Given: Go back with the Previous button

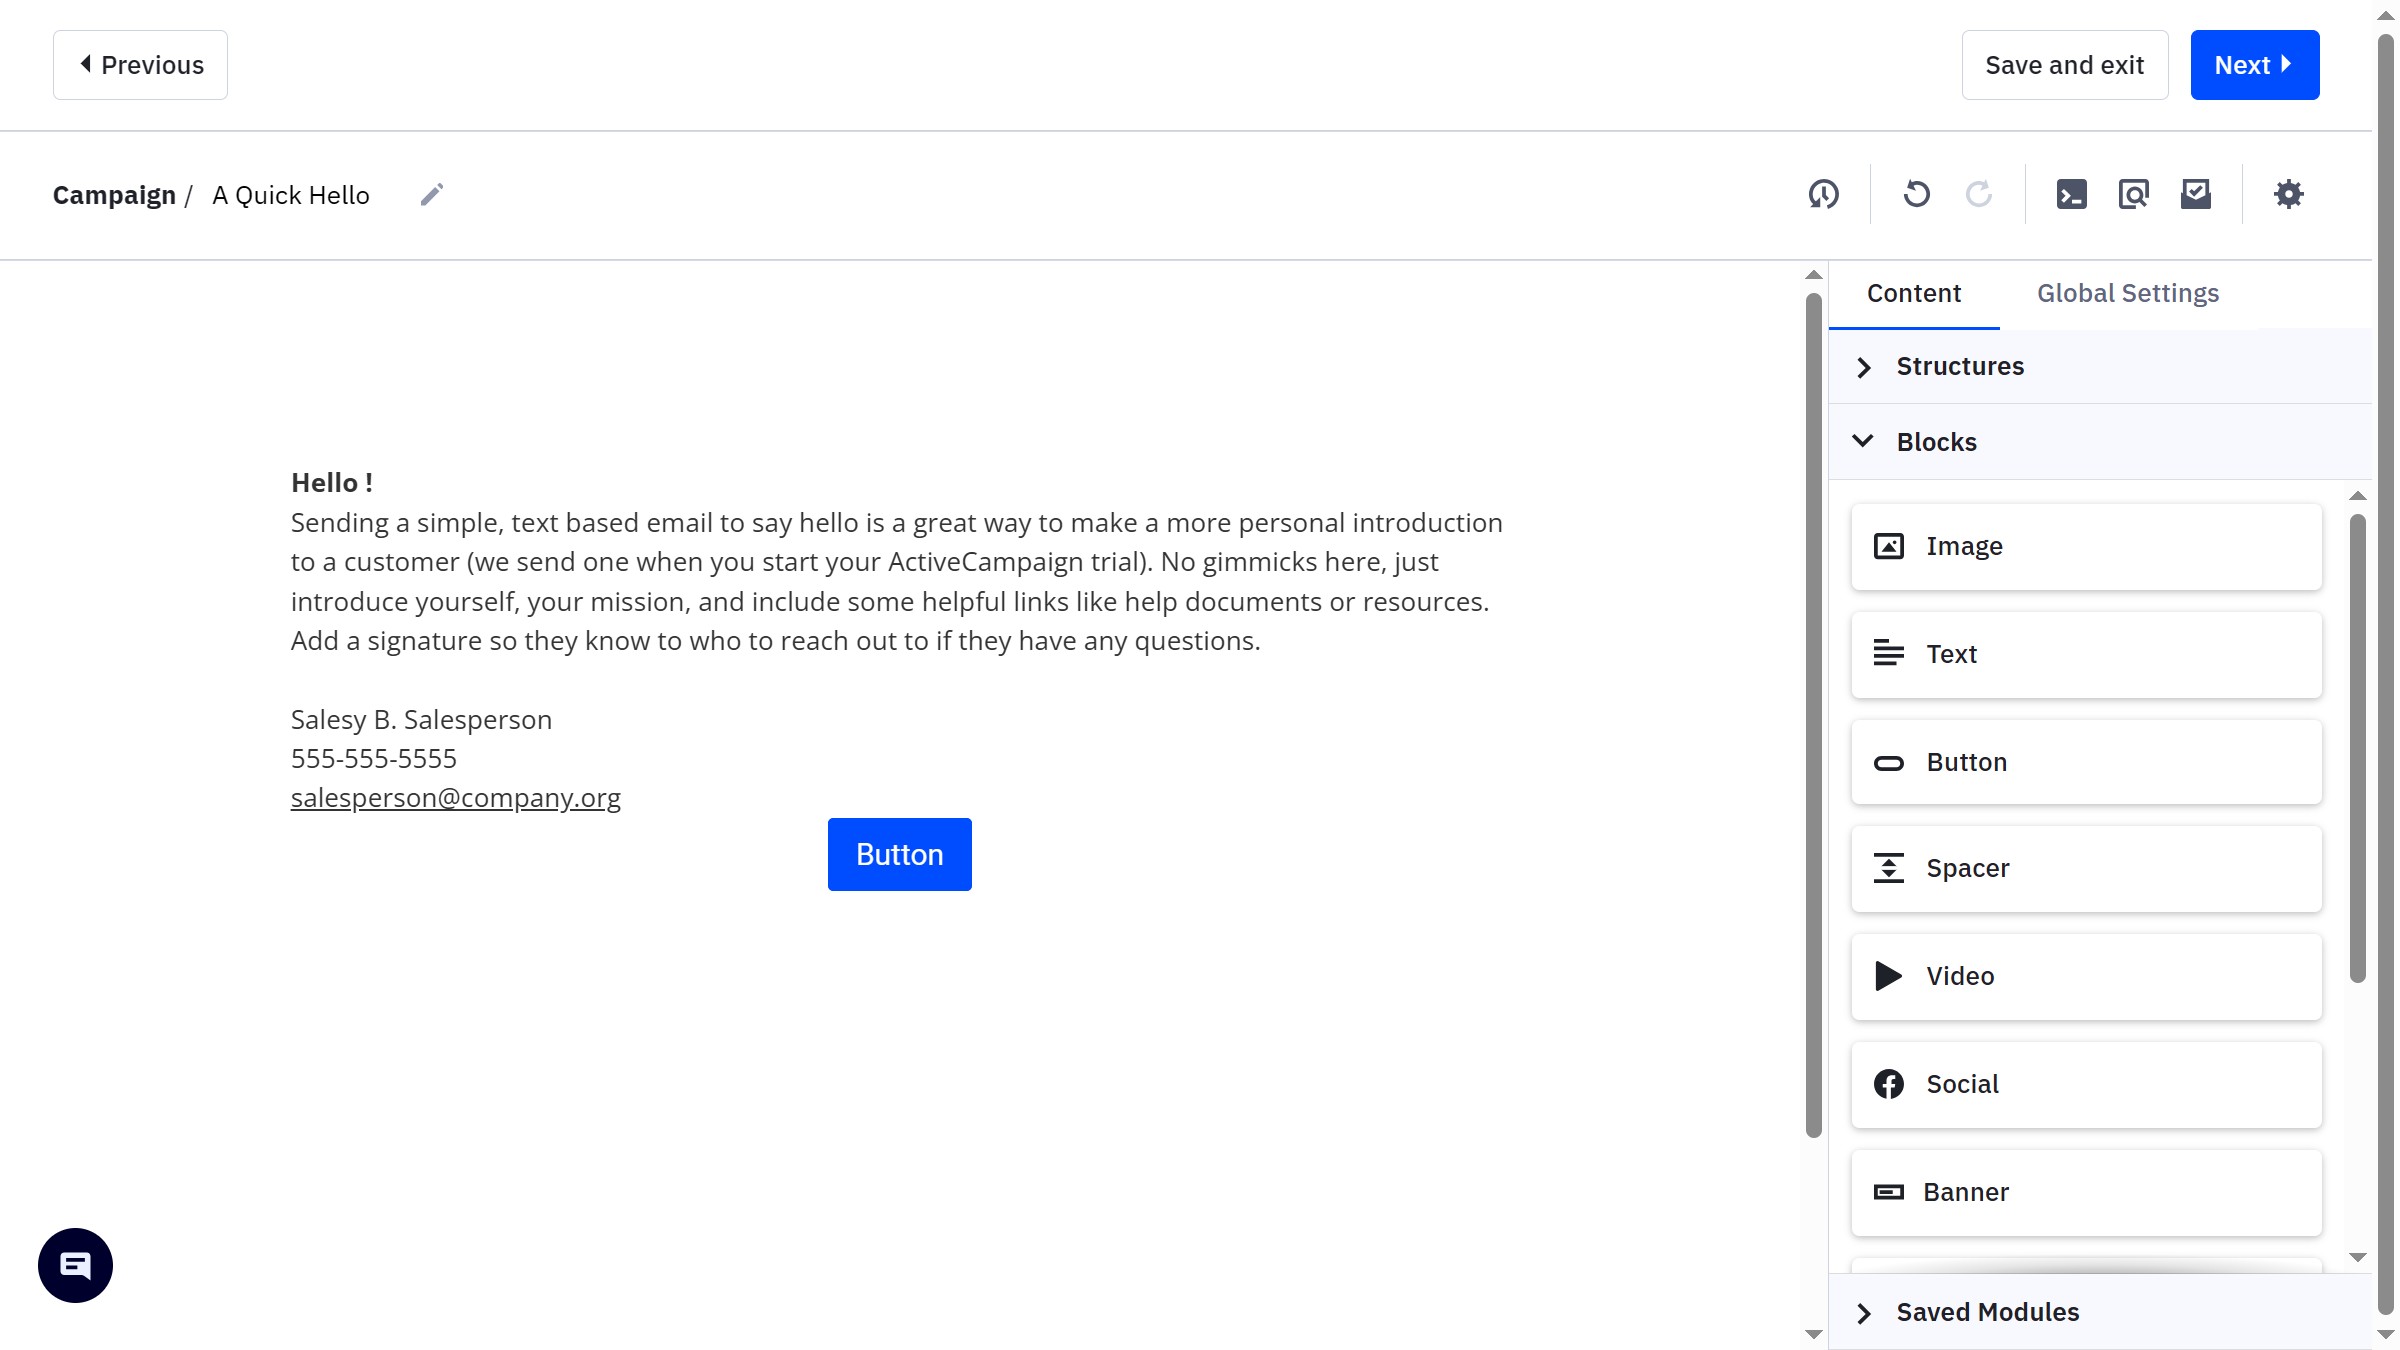Looking at the screenshot, I should coord(140,65).
